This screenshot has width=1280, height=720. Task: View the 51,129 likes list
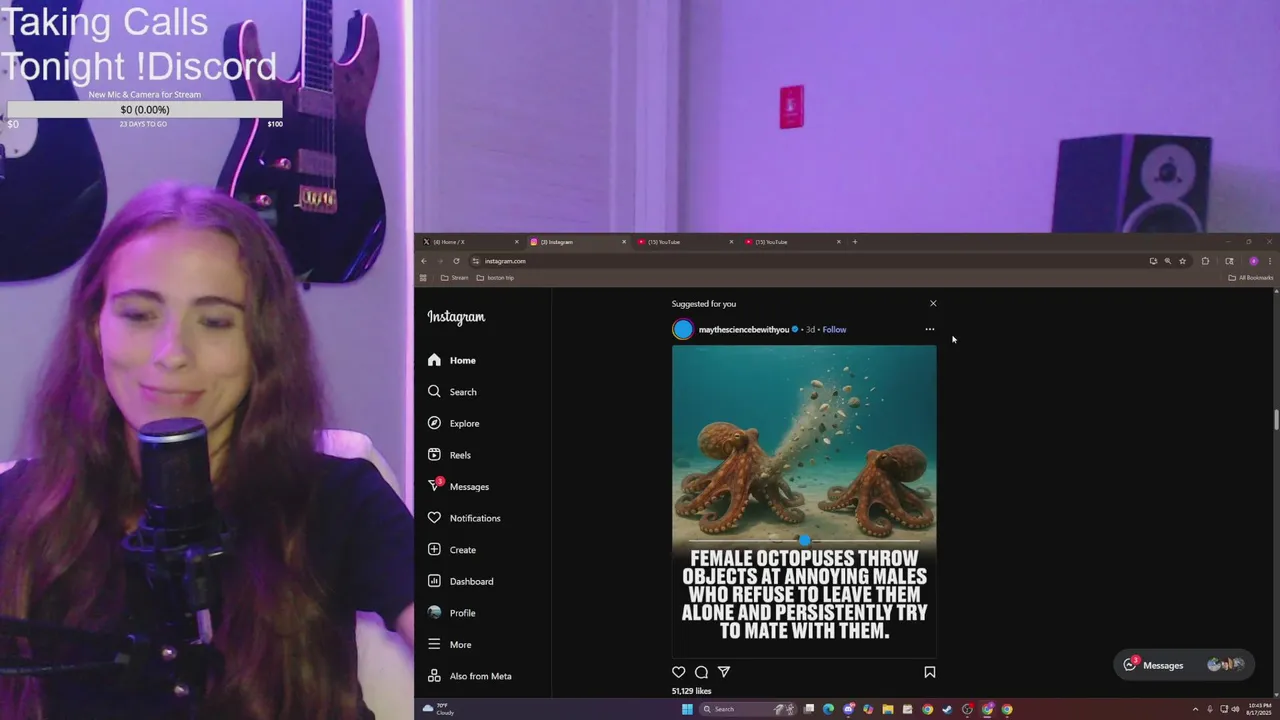coord(692,691)
